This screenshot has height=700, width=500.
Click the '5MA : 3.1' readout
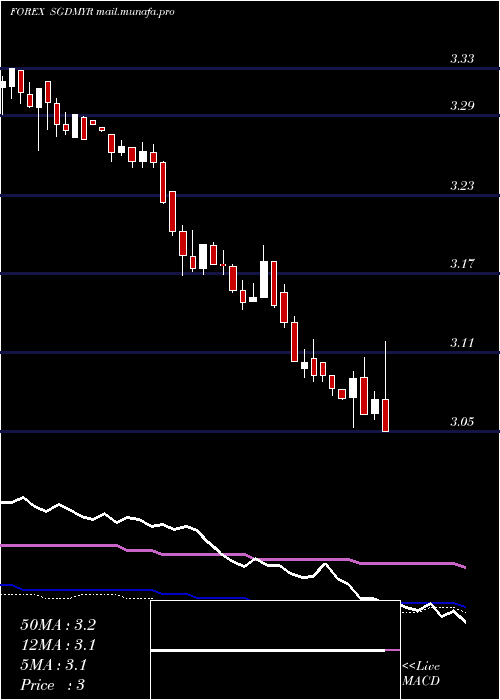click(54, 665)
